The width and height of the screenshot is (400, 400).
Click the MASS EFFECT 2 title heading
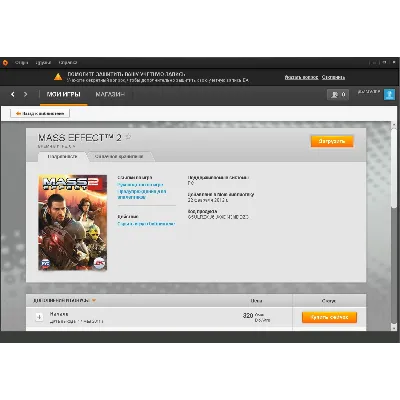pyautogui.click(x=80, y=138)
